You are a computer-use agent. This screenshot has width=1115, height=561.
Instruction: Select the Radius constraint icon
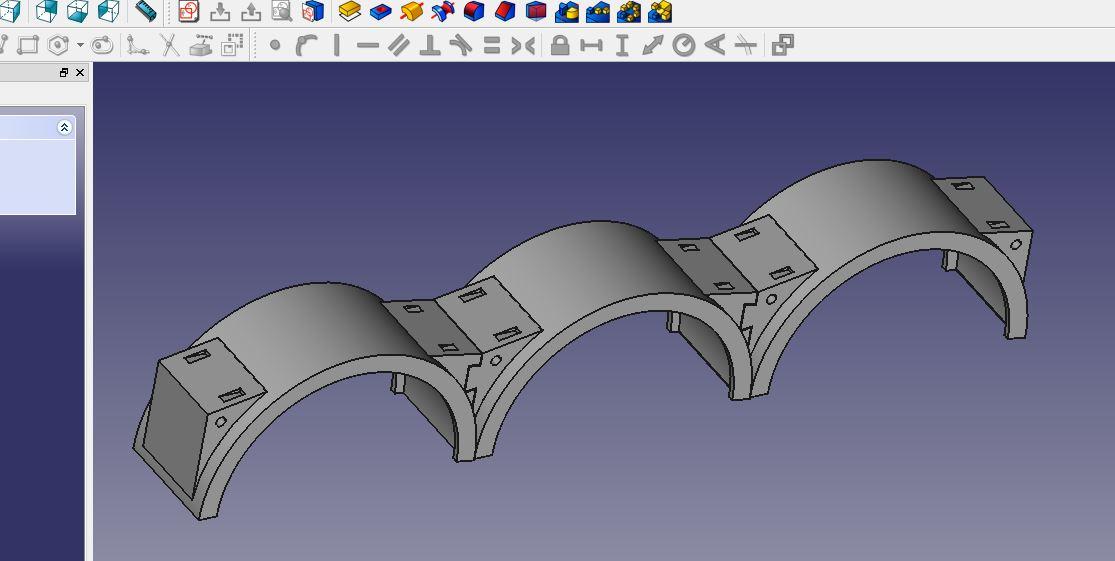coord(684,45)
